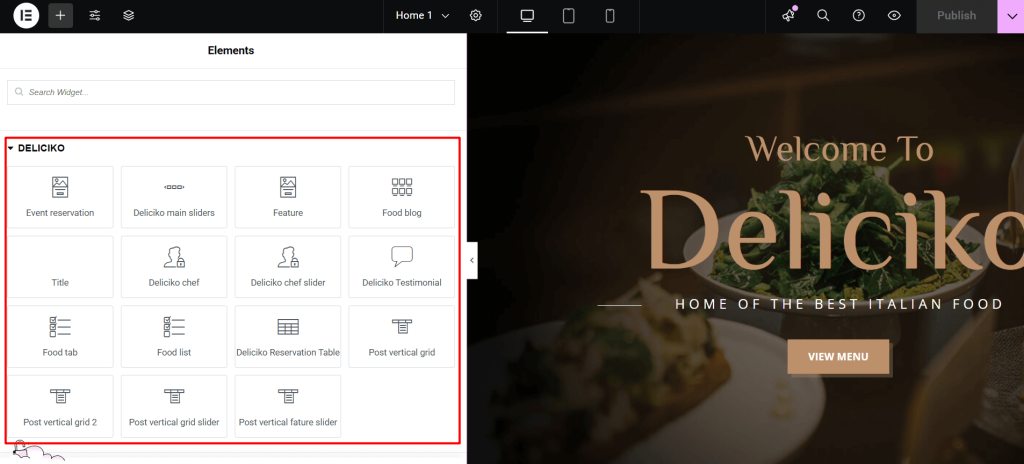The height and width of the screenshot is (464, 1024).
Task: Click the plus Add Element button
Action: point(61,16)
